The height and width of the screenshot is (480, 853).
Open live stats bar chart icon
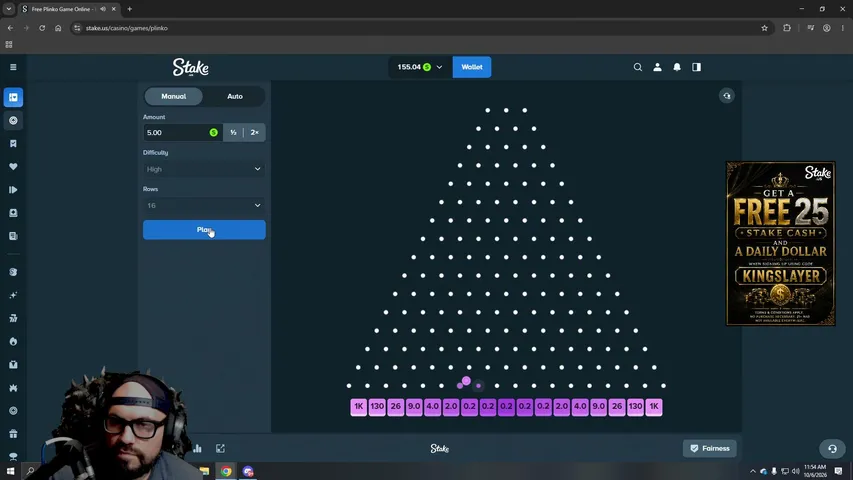[197, 448]
